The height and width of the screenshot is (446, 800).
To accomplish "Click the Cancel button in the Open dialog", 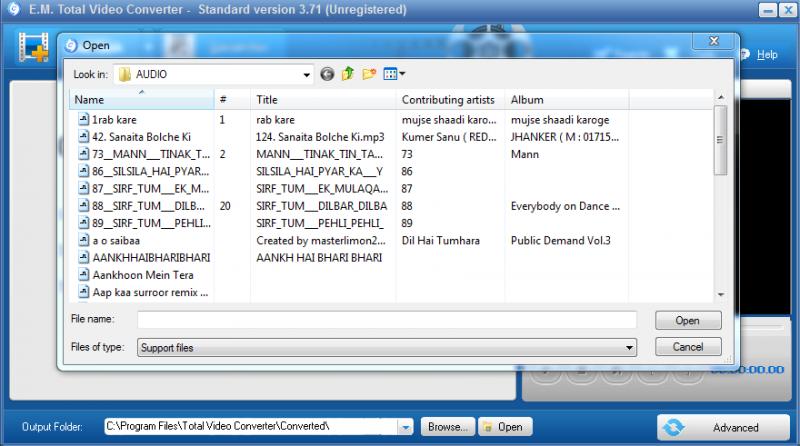I will 688,347.
